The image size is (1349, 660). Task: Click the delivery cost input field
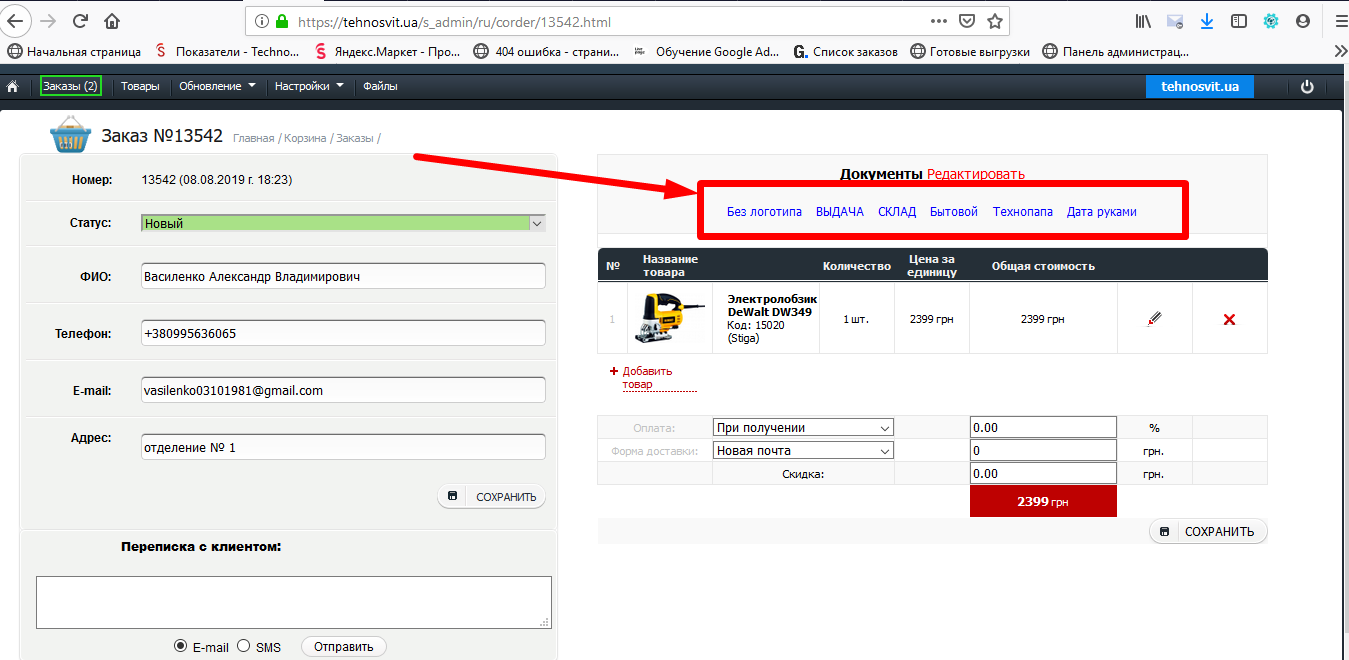pos(1043,451)
